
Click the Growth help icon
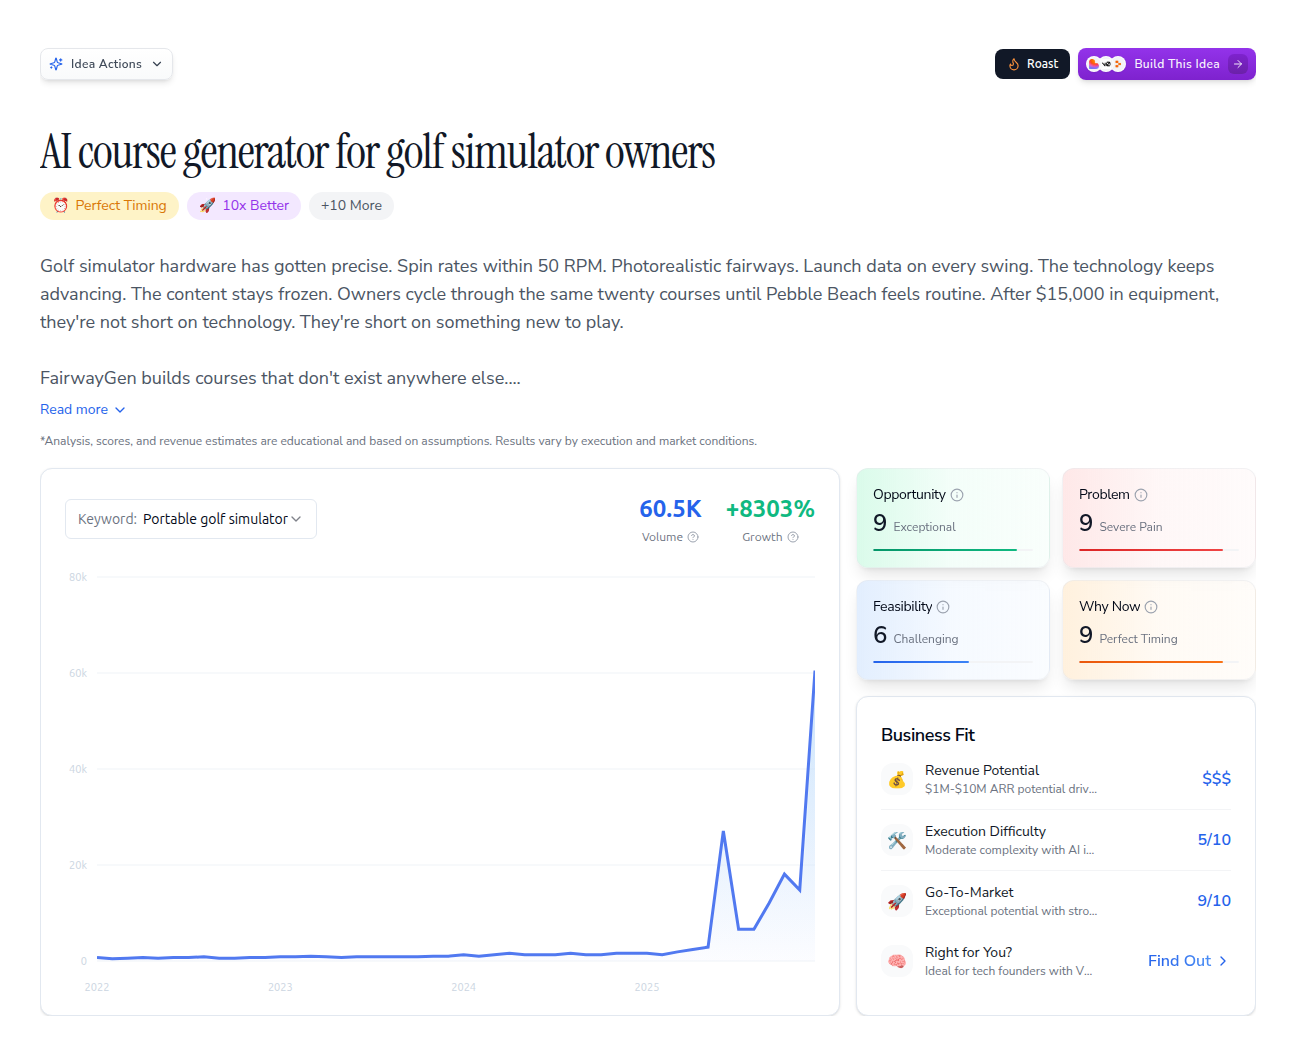tap(793, 538)
